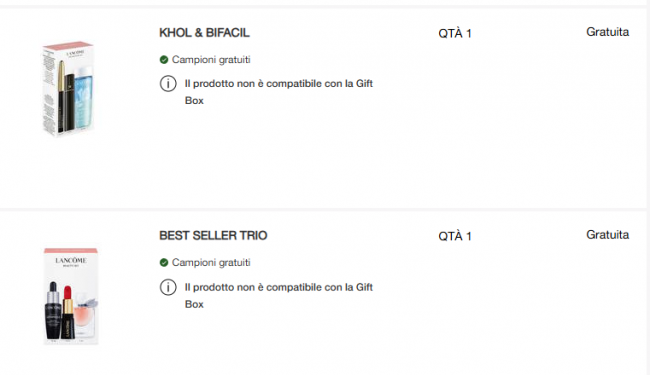Click 'Gratuita' price of KHOL & BIFACIL
The height and width of the screenshot is (375, 650).
(x=607, y=32)
